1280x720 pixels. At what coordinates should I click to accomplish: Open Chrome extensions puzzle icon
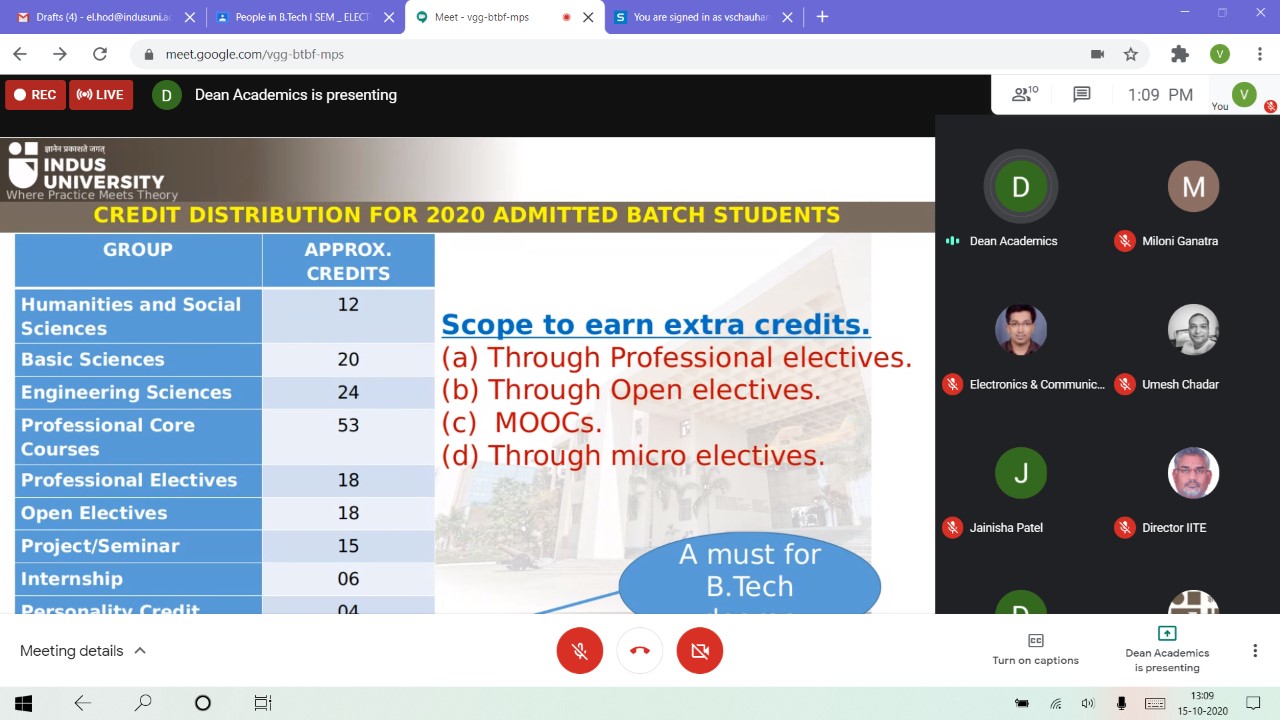[1180, 54]
